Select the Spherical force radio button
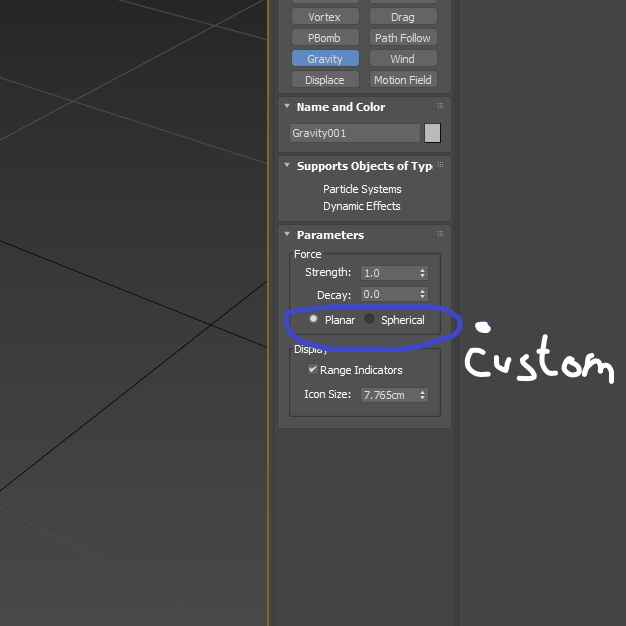626x626 pixels. pos(369,319)
